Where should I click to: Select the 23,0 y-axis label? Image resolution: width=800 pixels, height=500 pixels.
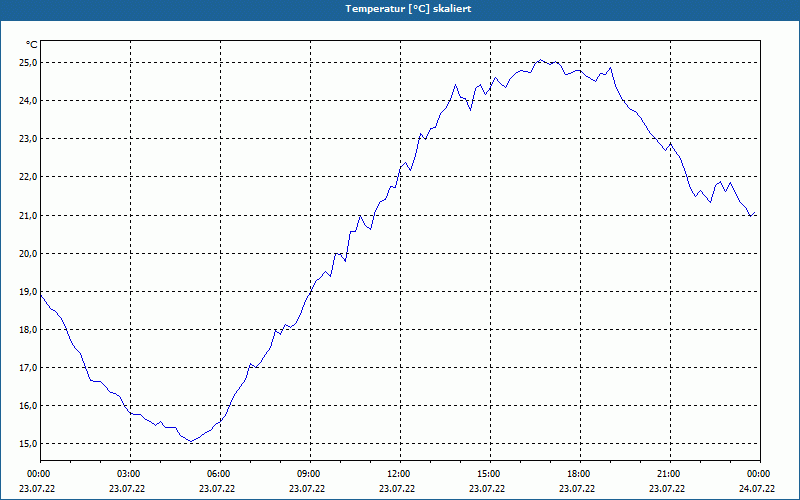(x=28, y=139)
